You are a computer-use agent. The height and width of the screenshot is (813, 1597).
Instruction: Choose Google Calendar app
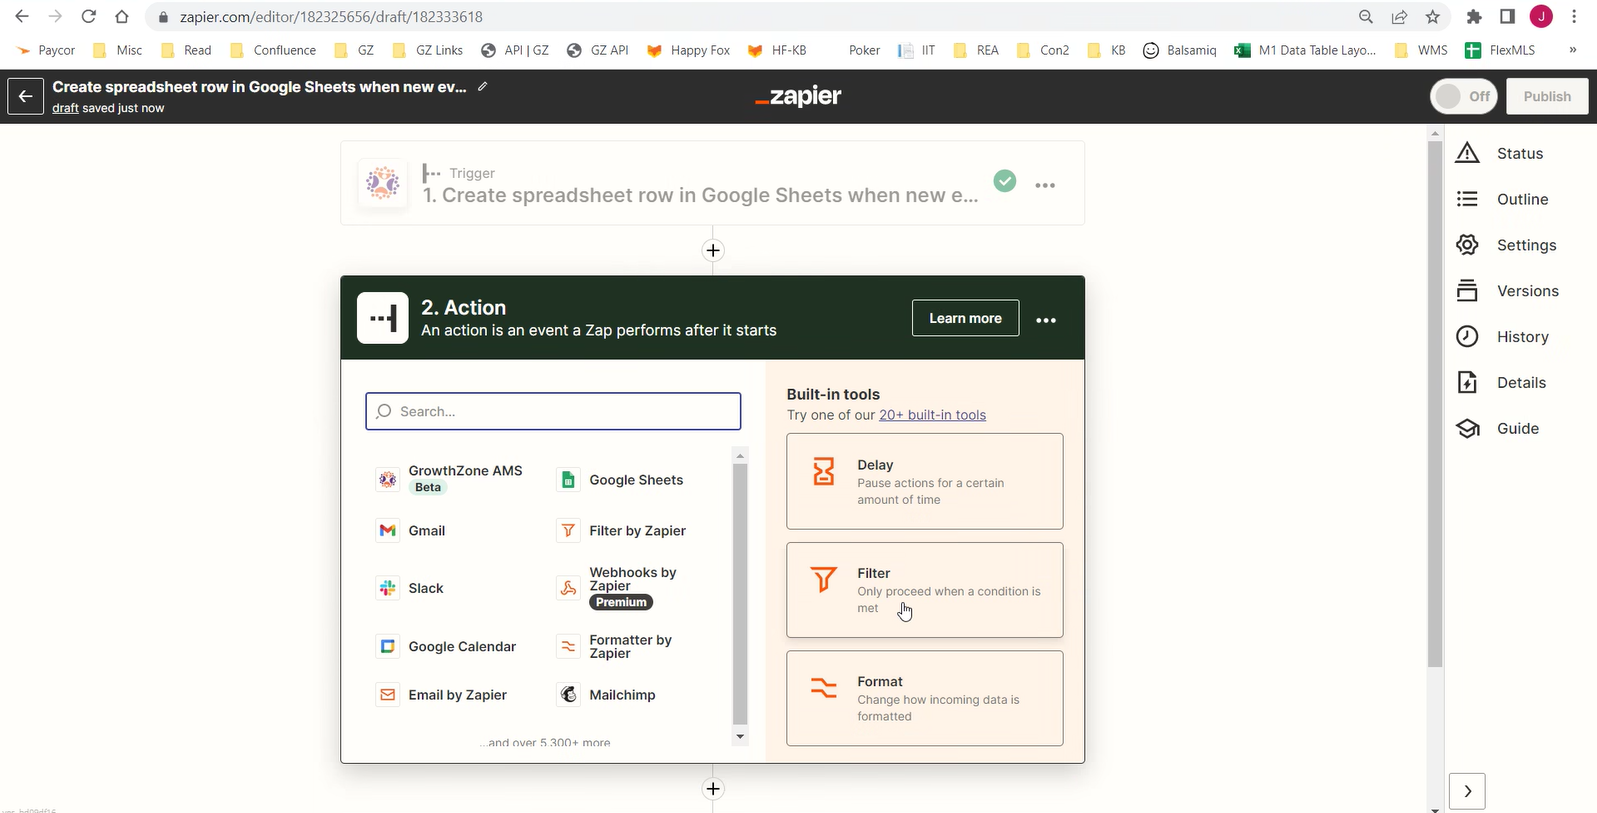pyautogui.click(x=447, y=647)
